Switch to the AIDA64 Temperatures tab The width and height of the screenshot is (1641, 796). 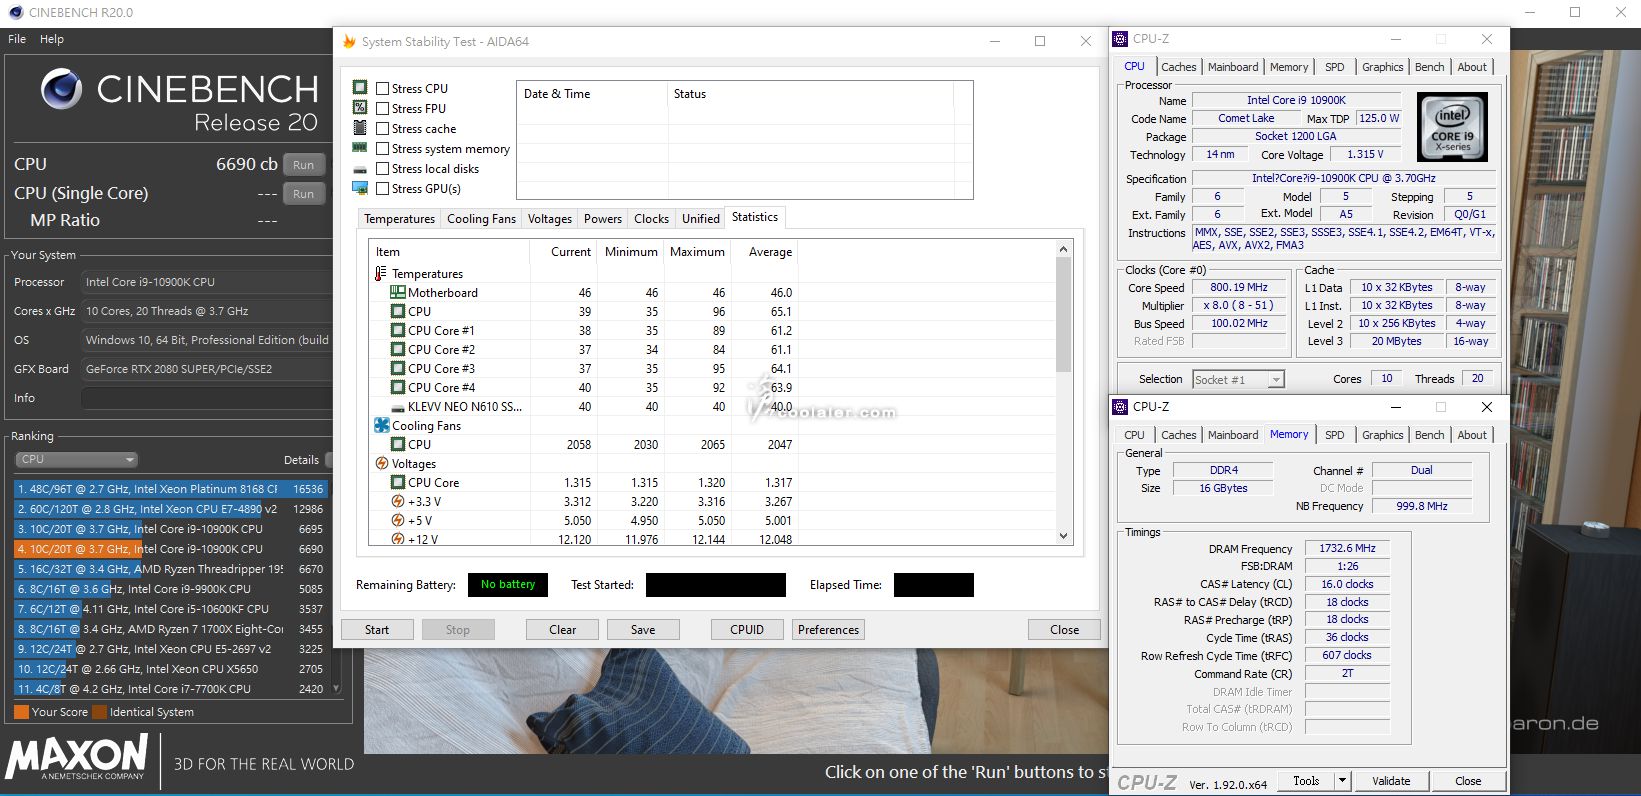399,219
